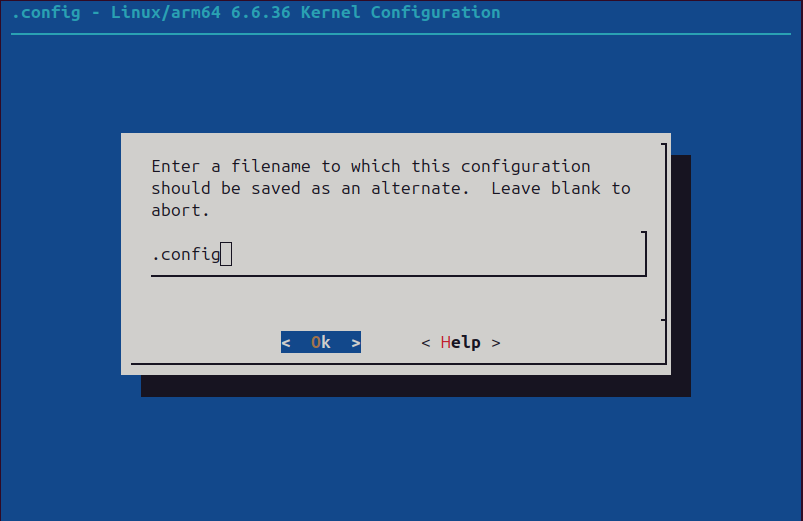Click the red H hotkey letter in Help

pos(446,343)
